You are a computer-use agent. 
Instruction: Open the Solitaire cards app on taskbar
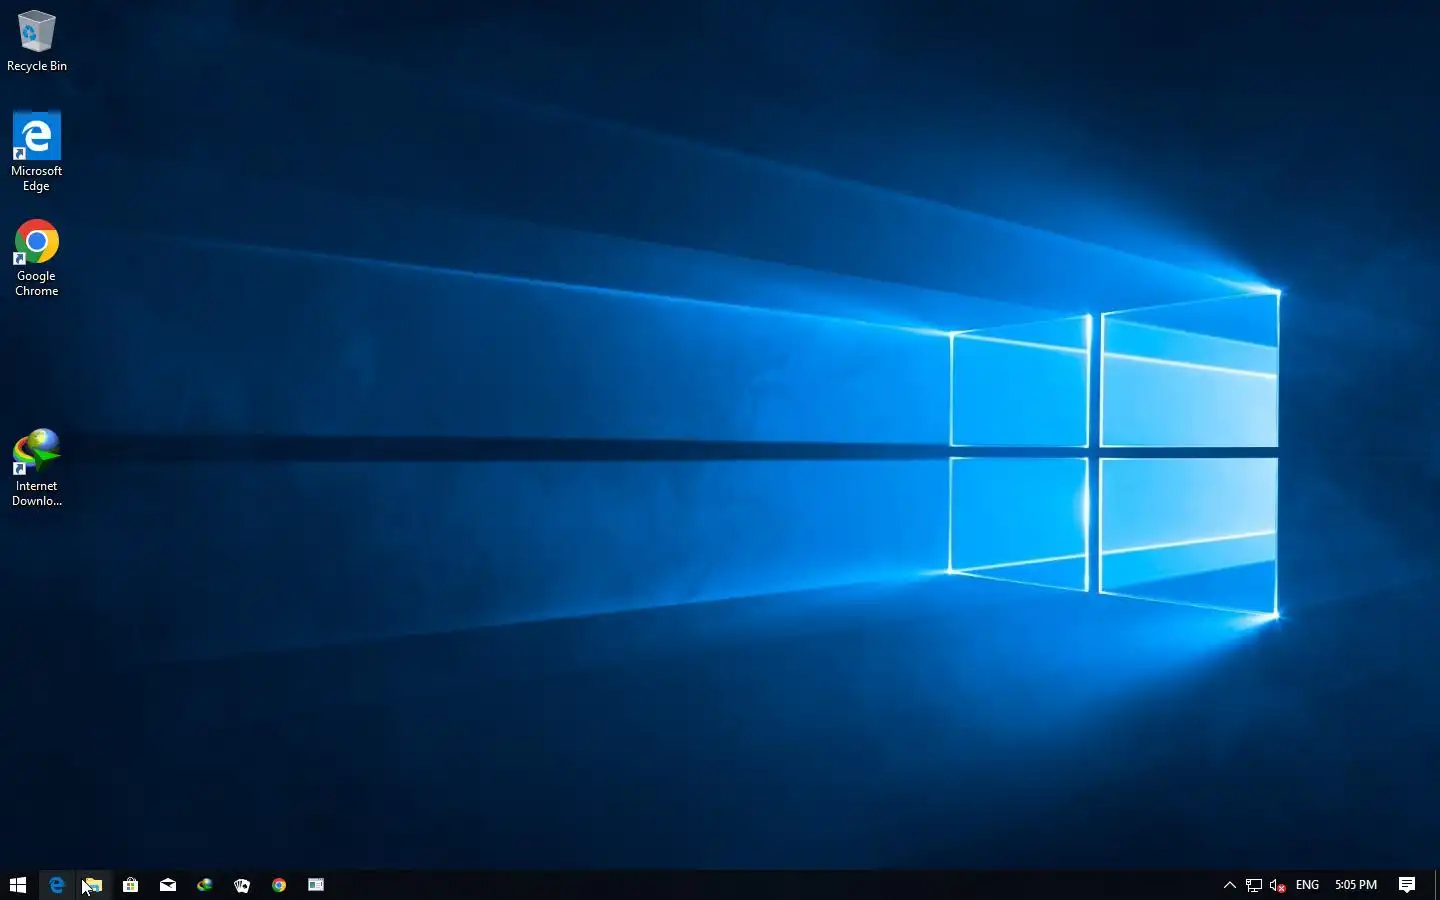242,885
